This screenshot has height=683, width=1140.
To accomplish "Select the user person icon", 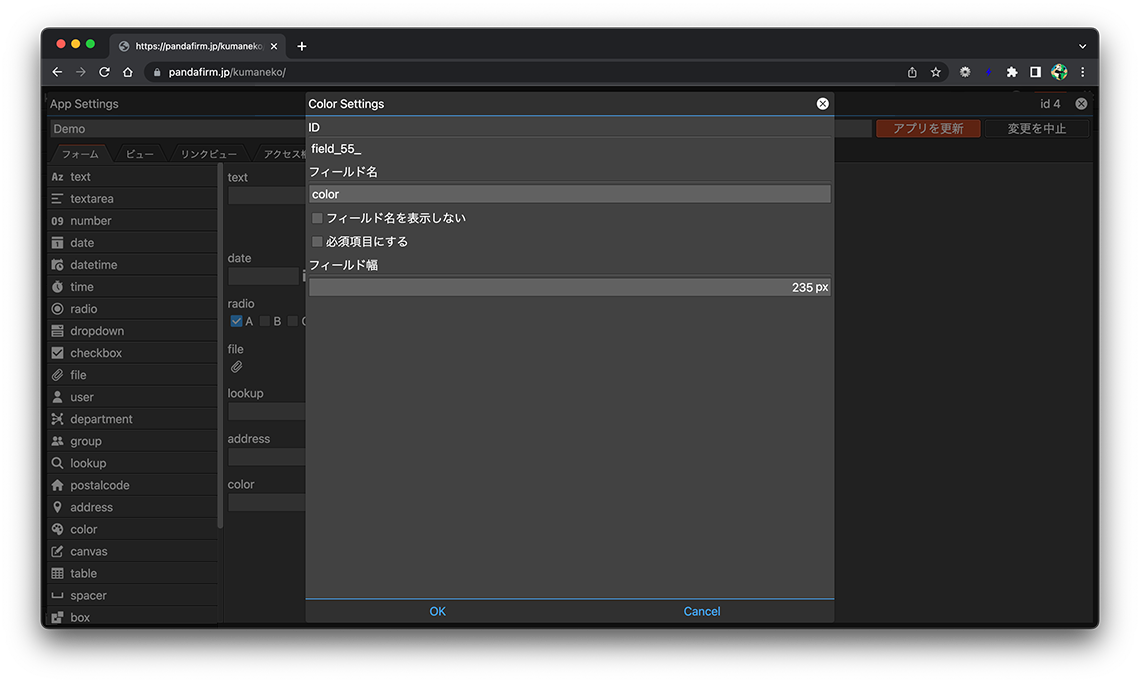I will pyautogui.click(x=58, y=397).
